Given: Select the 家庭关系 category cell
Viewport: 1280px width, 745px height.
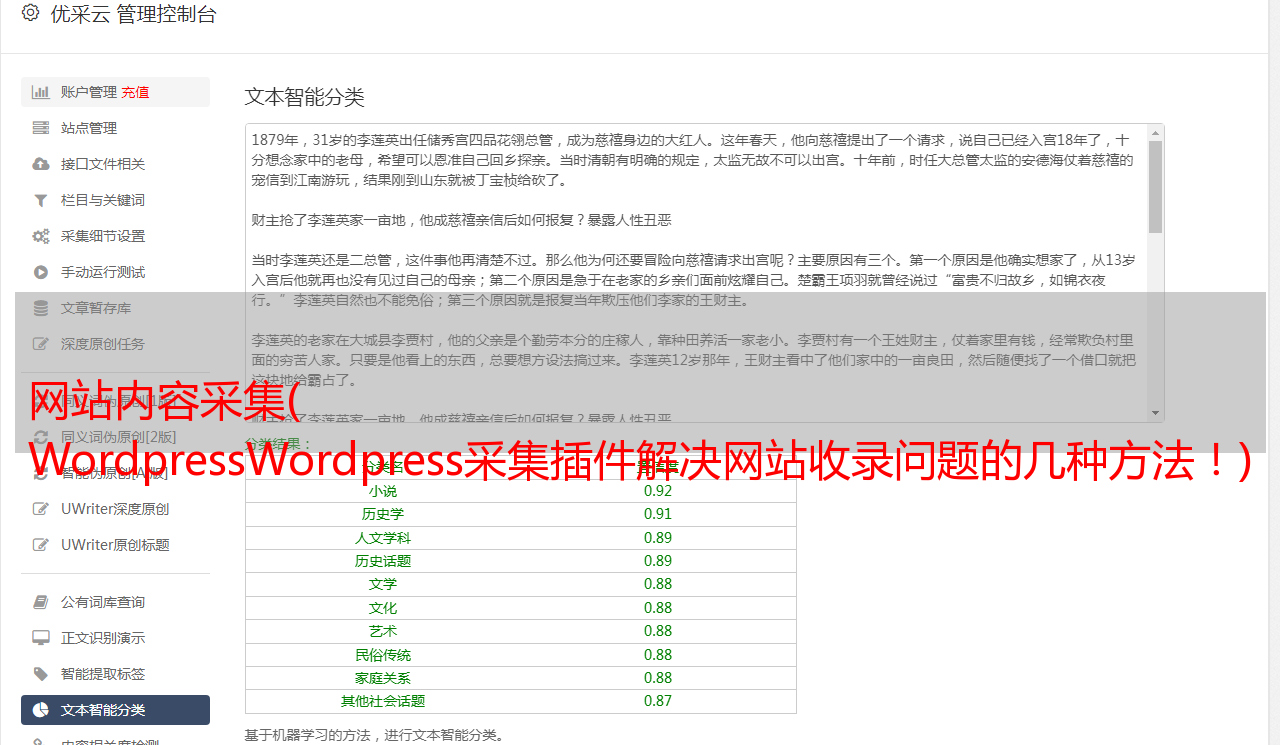Looking at the screenshot, I should [x=383, y=678].
